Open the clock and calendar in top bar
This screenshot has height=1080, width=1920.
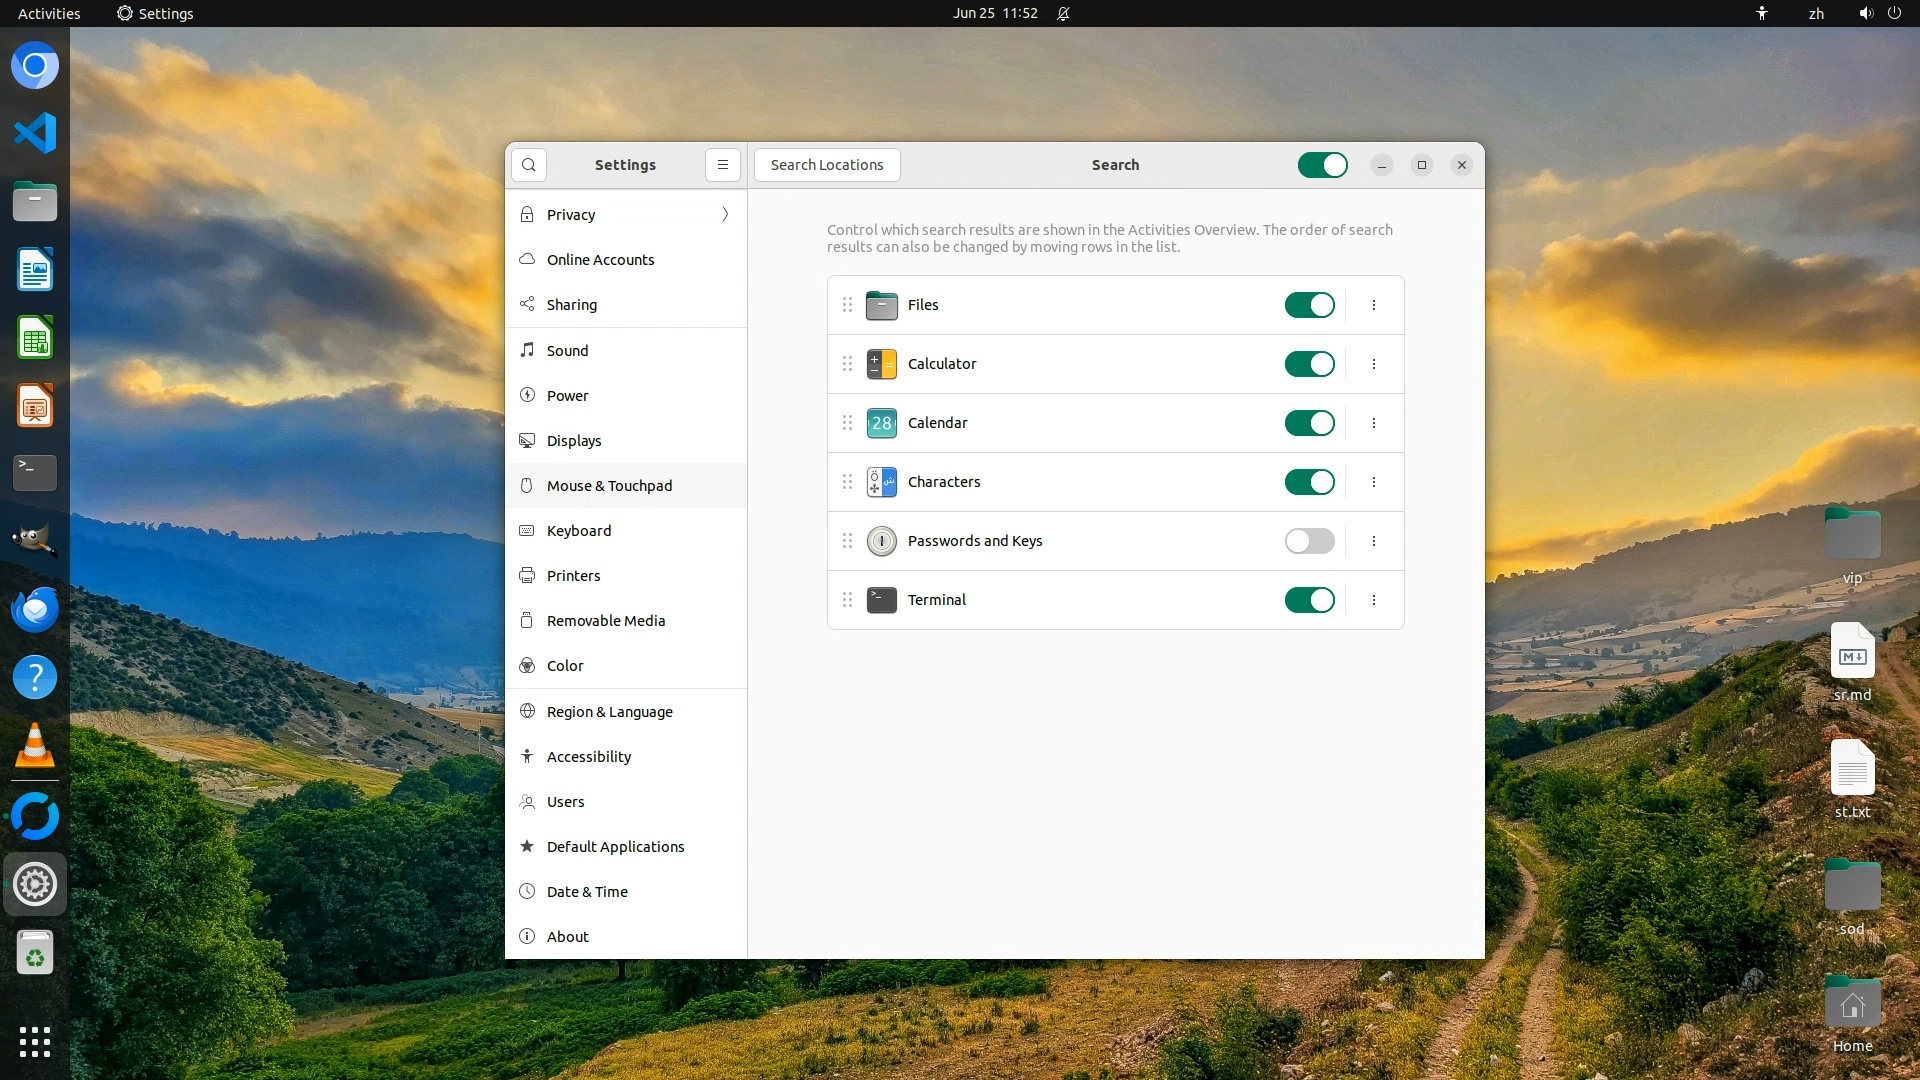click(x=994, y=13)
